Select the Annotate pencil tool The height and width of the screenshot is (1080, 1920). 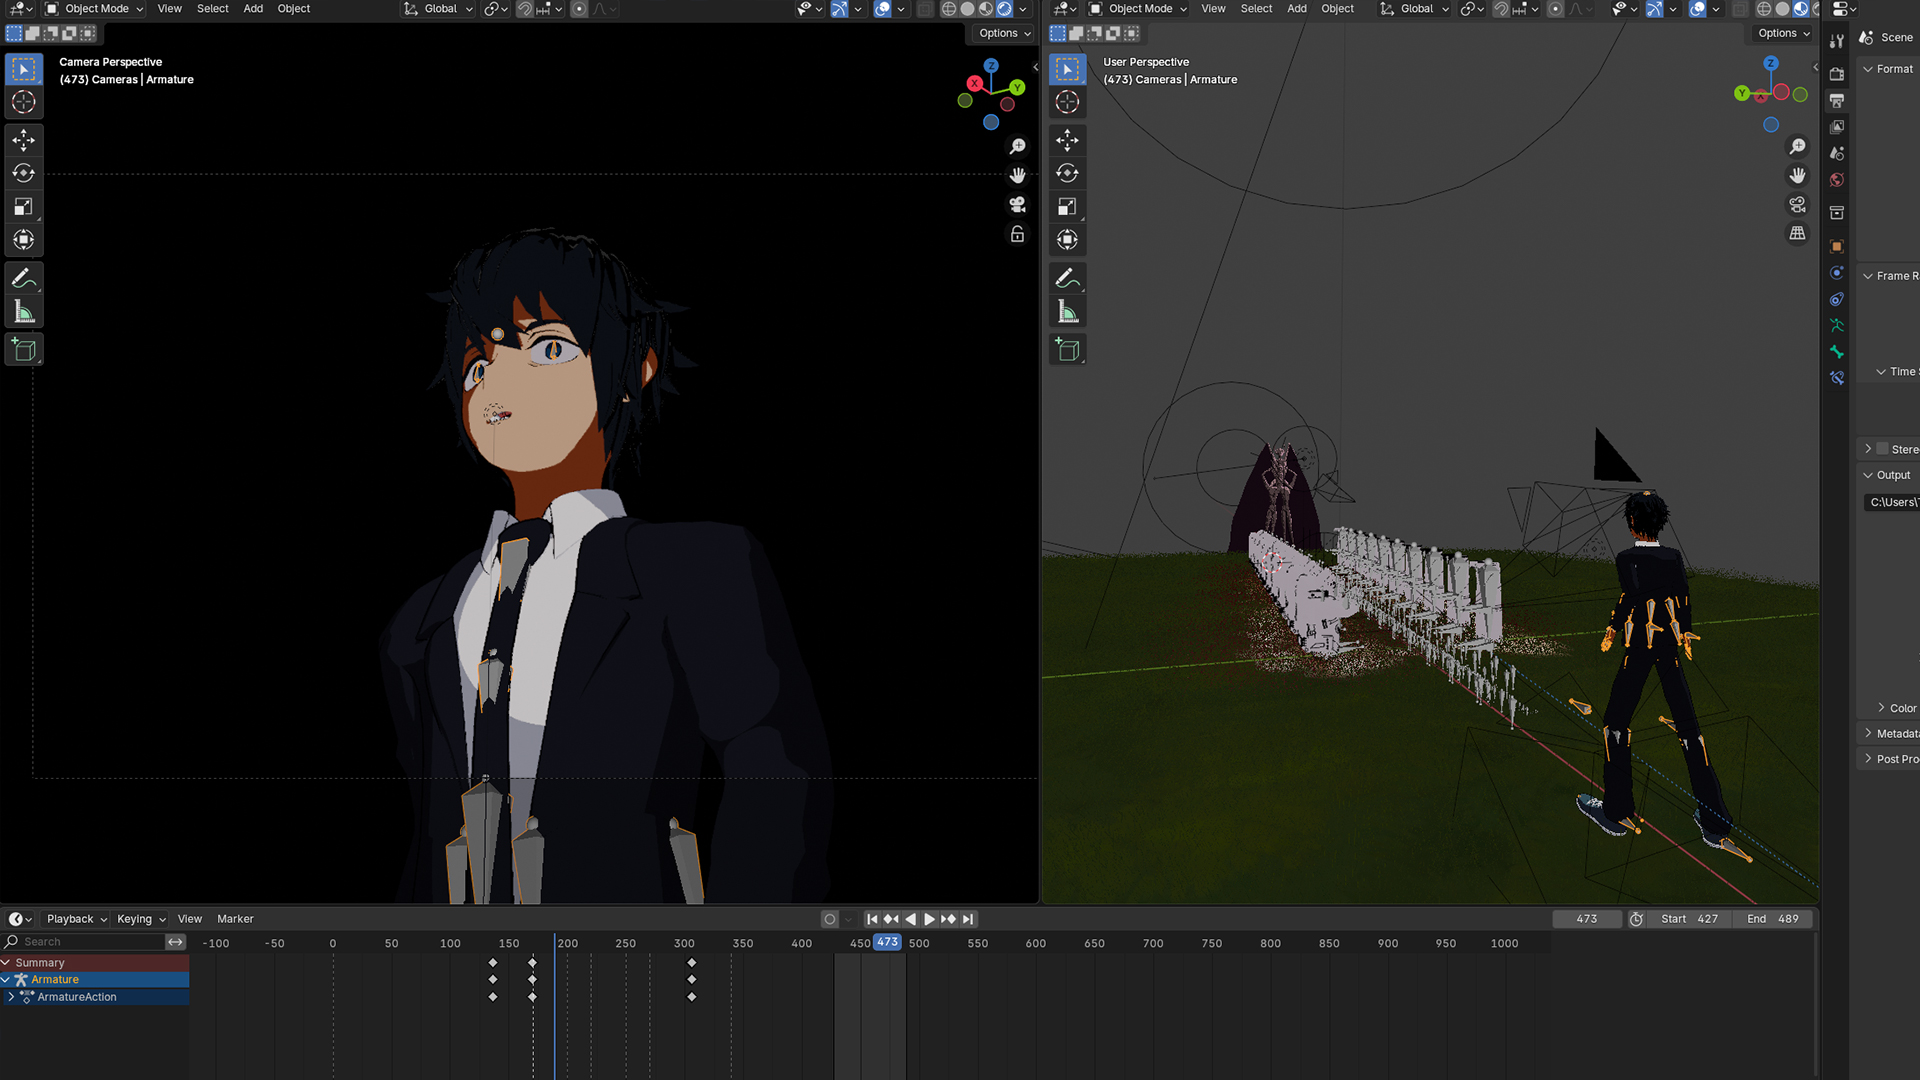coord(24,278)
